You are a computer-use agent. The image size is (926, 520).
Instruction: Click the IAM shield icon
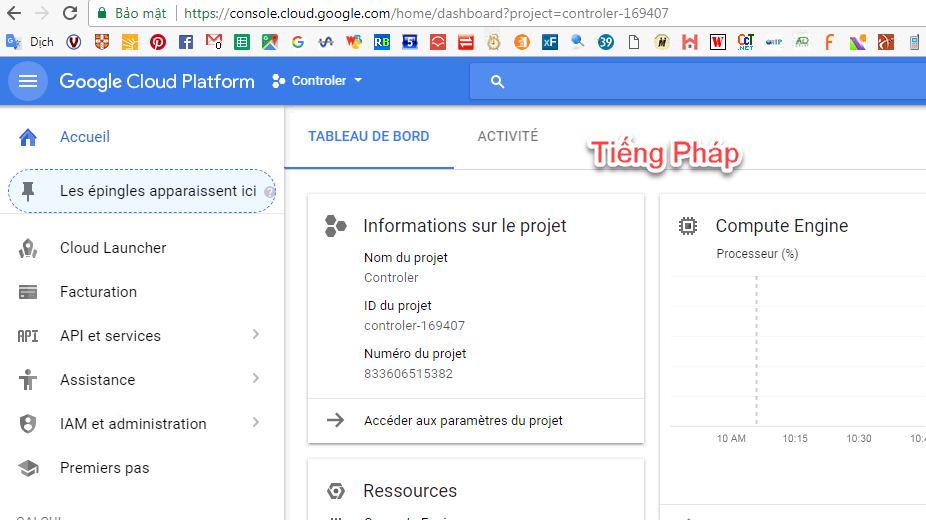28,424
